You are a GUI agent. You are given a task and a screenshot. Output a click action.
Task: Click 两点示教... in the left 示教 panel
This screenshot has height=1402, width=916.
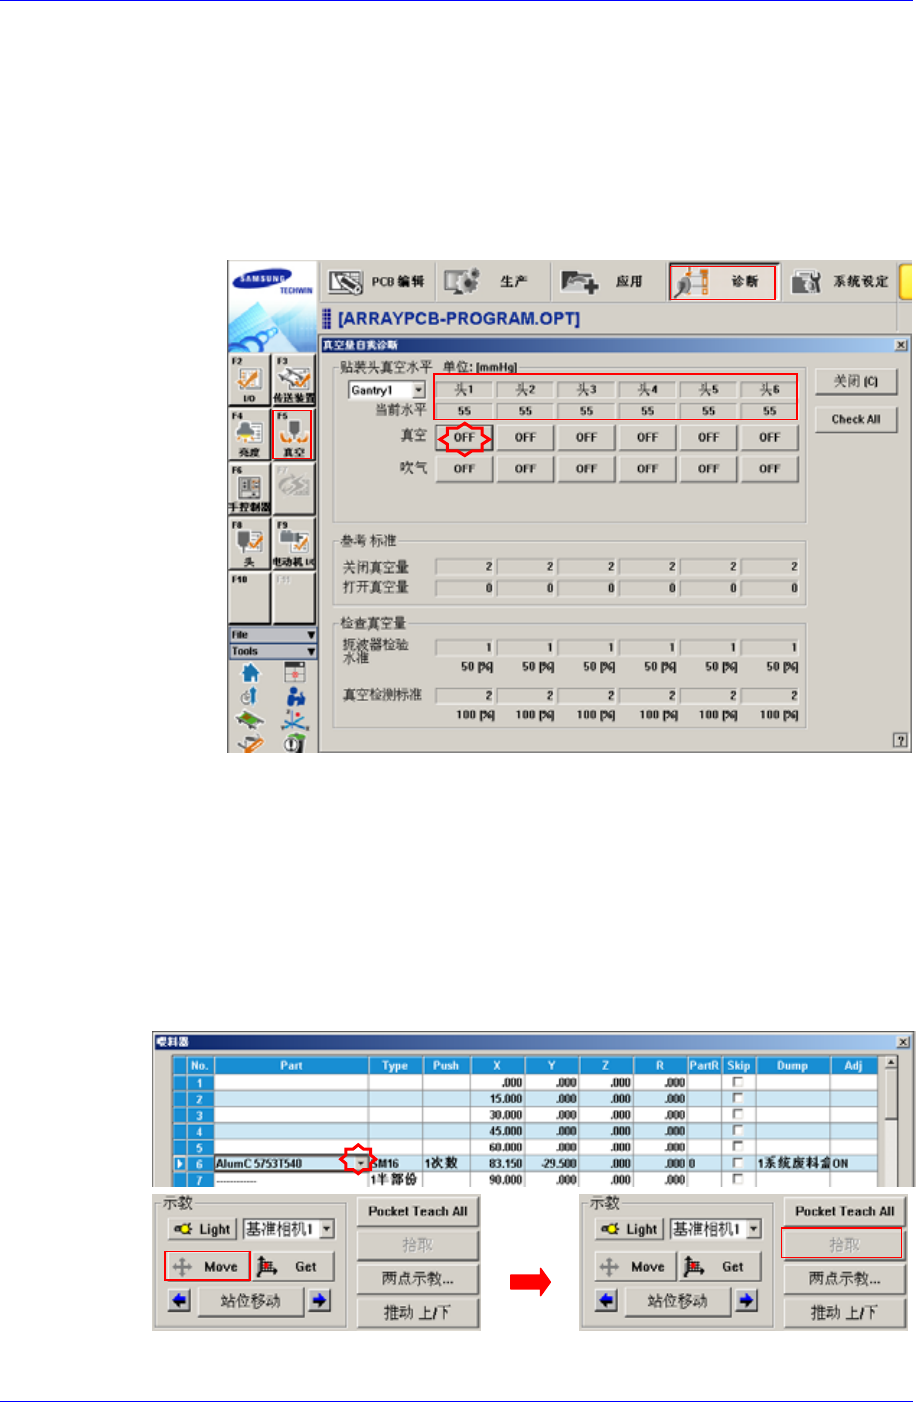click(x=418, y=1279)
